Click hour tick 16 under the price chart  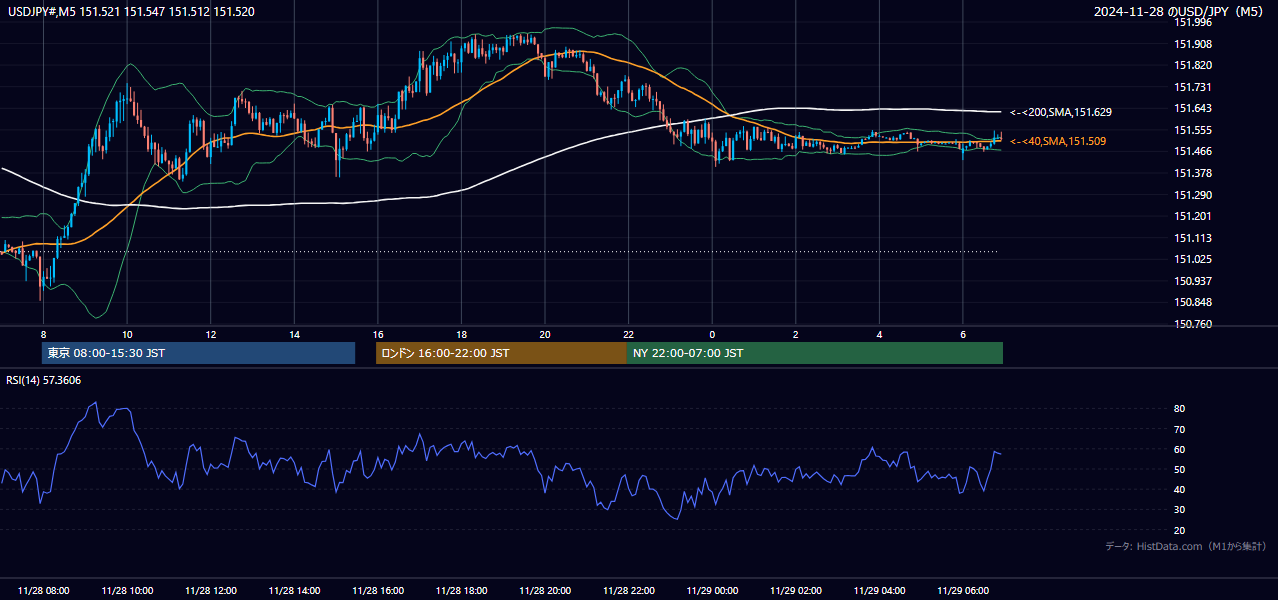[378, 334]
